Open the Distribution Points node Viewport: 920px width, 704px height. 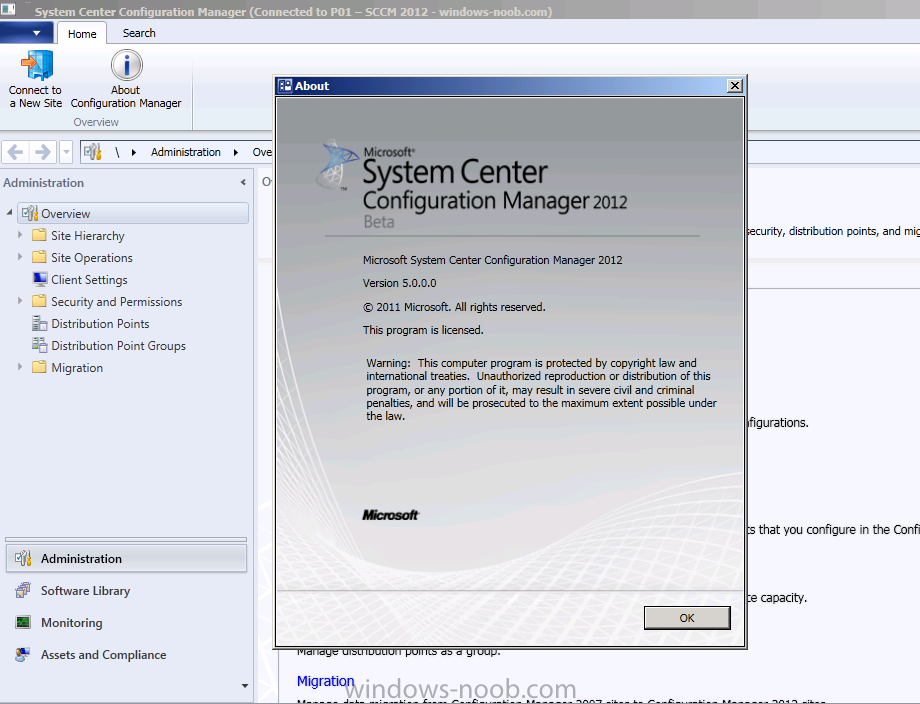coord(100,324)
